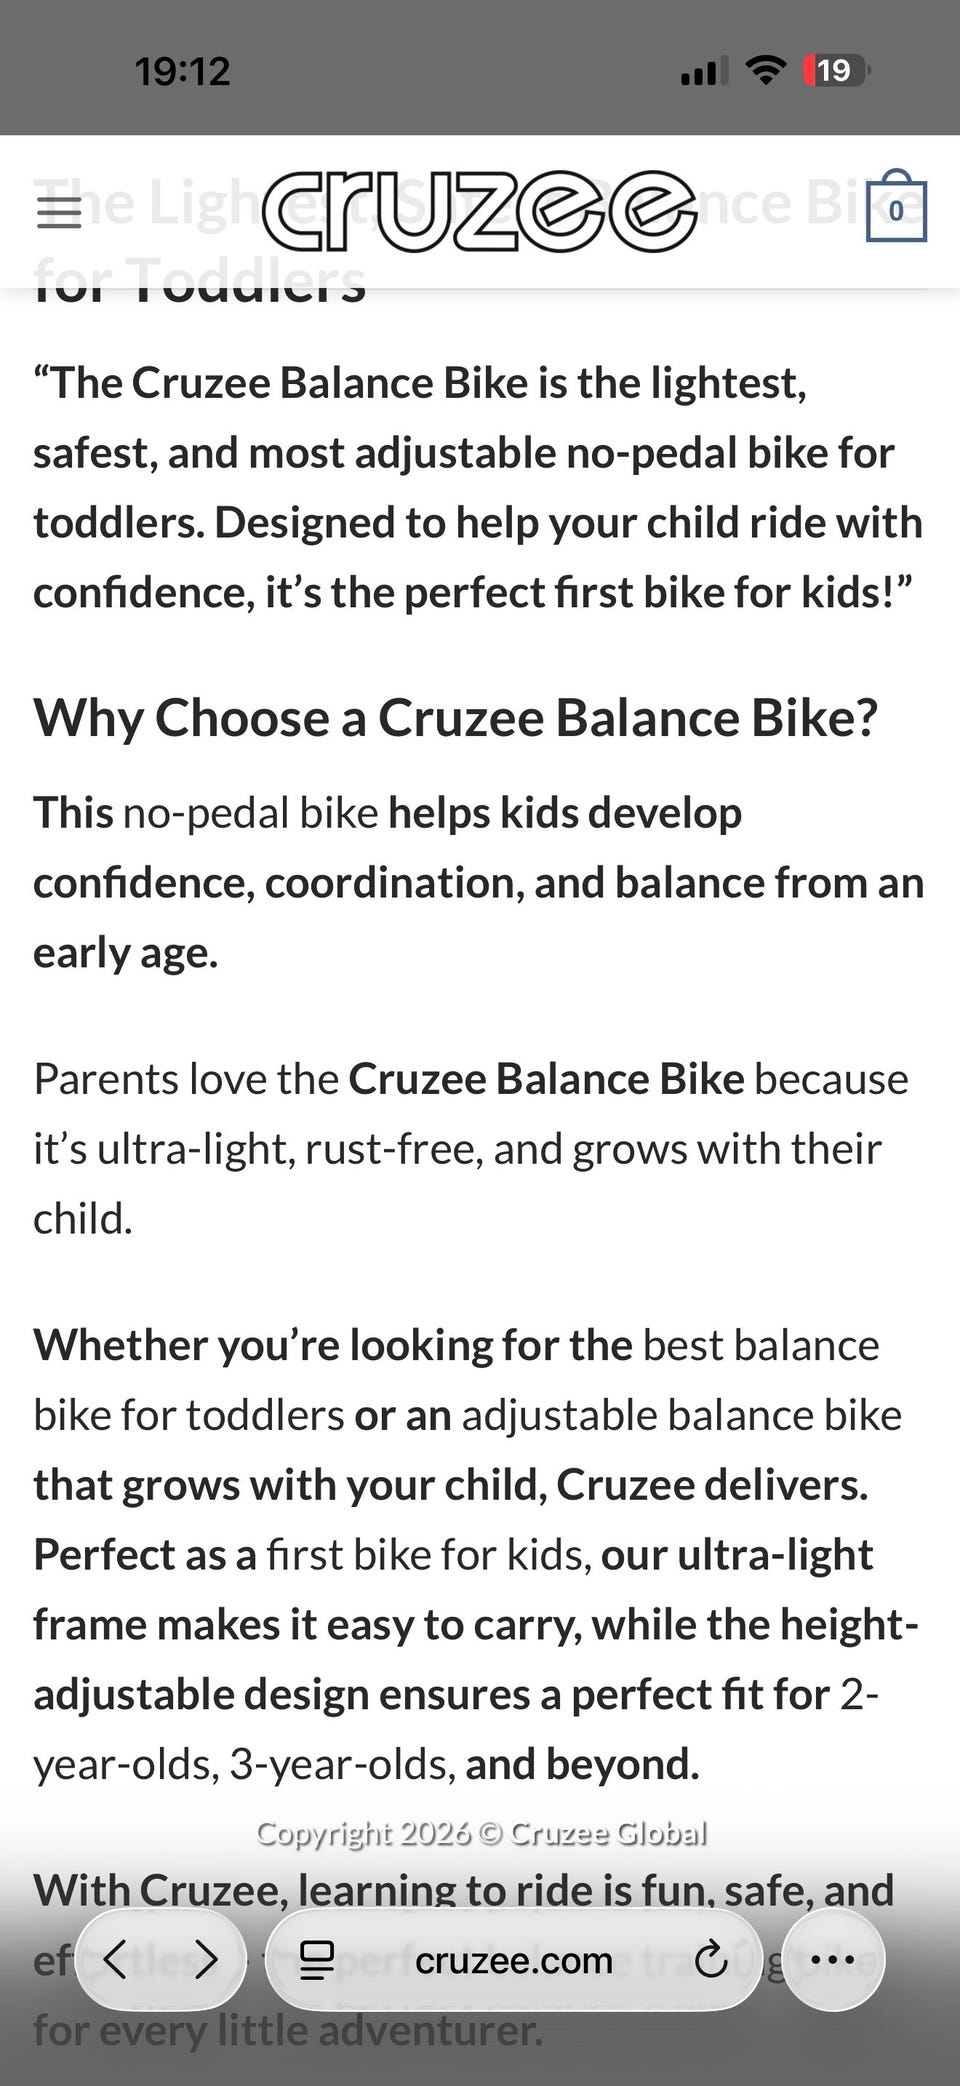Tap the Copyright 2026 Cruzee Global text
The width and height of the screenshot is (960, 2086).
481,1833
